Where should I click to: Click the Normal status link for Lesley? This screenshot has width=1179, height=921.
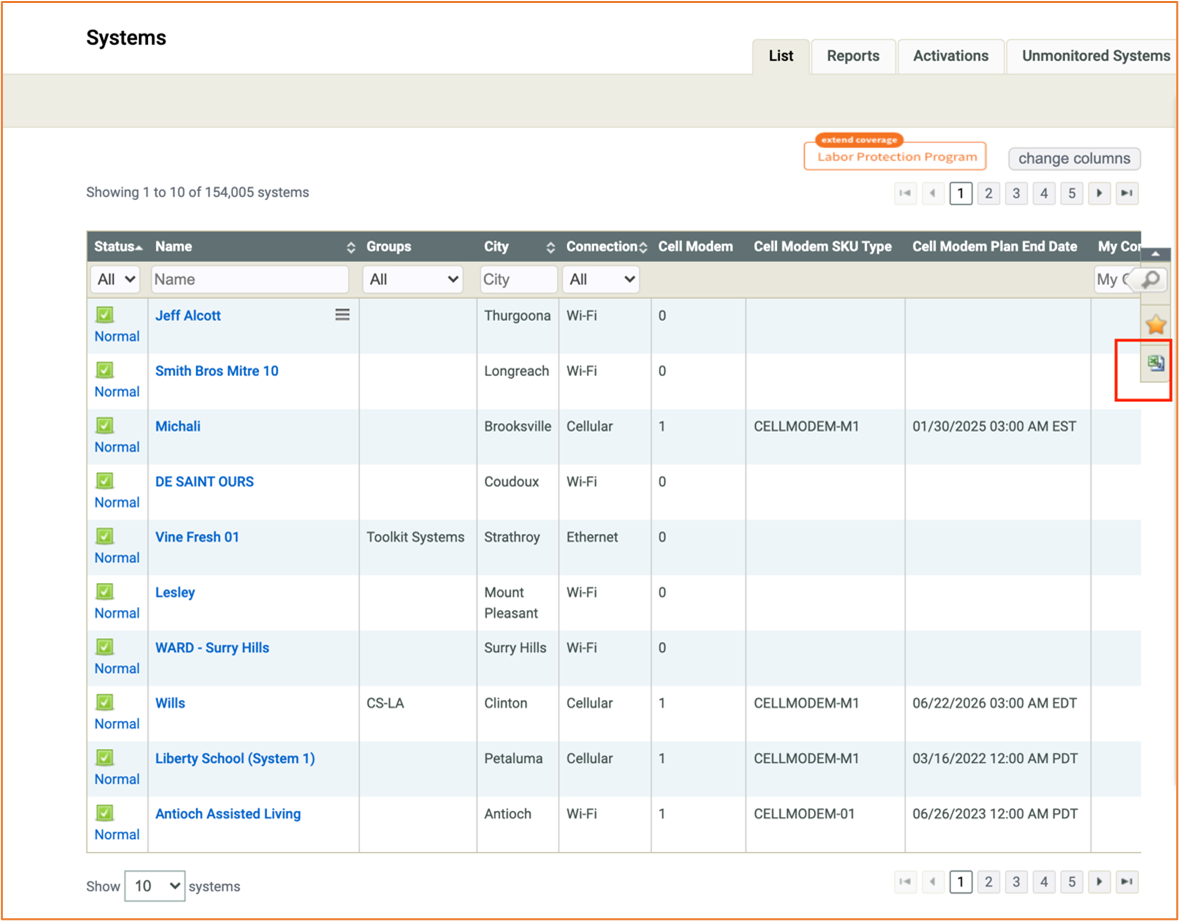[117, 613]
